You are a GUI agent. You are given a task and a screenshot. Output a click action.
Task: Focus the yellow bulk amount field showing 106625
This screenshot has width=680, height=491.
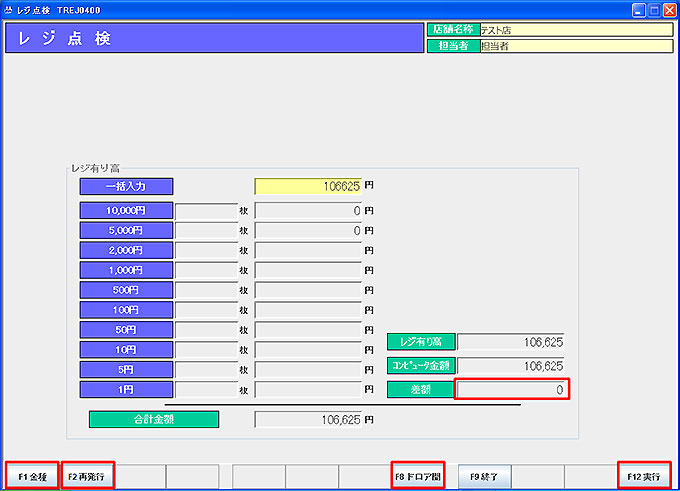(x=308, y=186)
